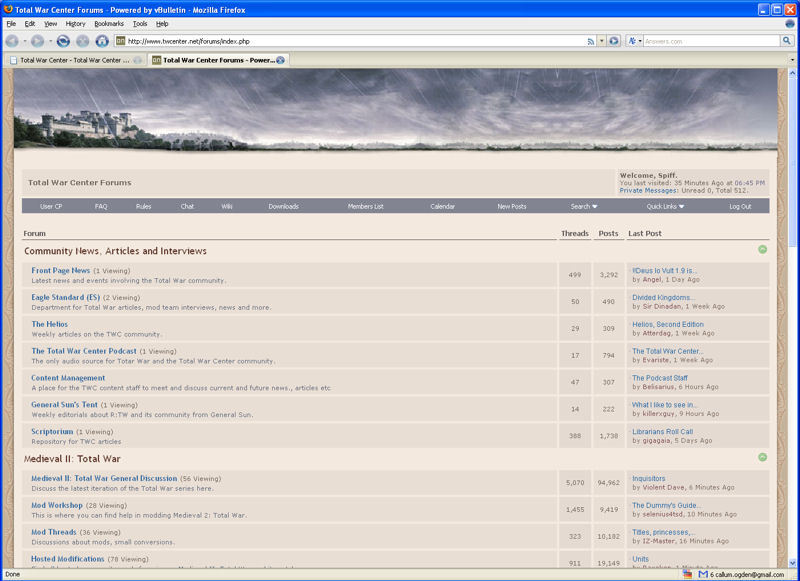Open The Helios forum

click(x=49, y=324)
